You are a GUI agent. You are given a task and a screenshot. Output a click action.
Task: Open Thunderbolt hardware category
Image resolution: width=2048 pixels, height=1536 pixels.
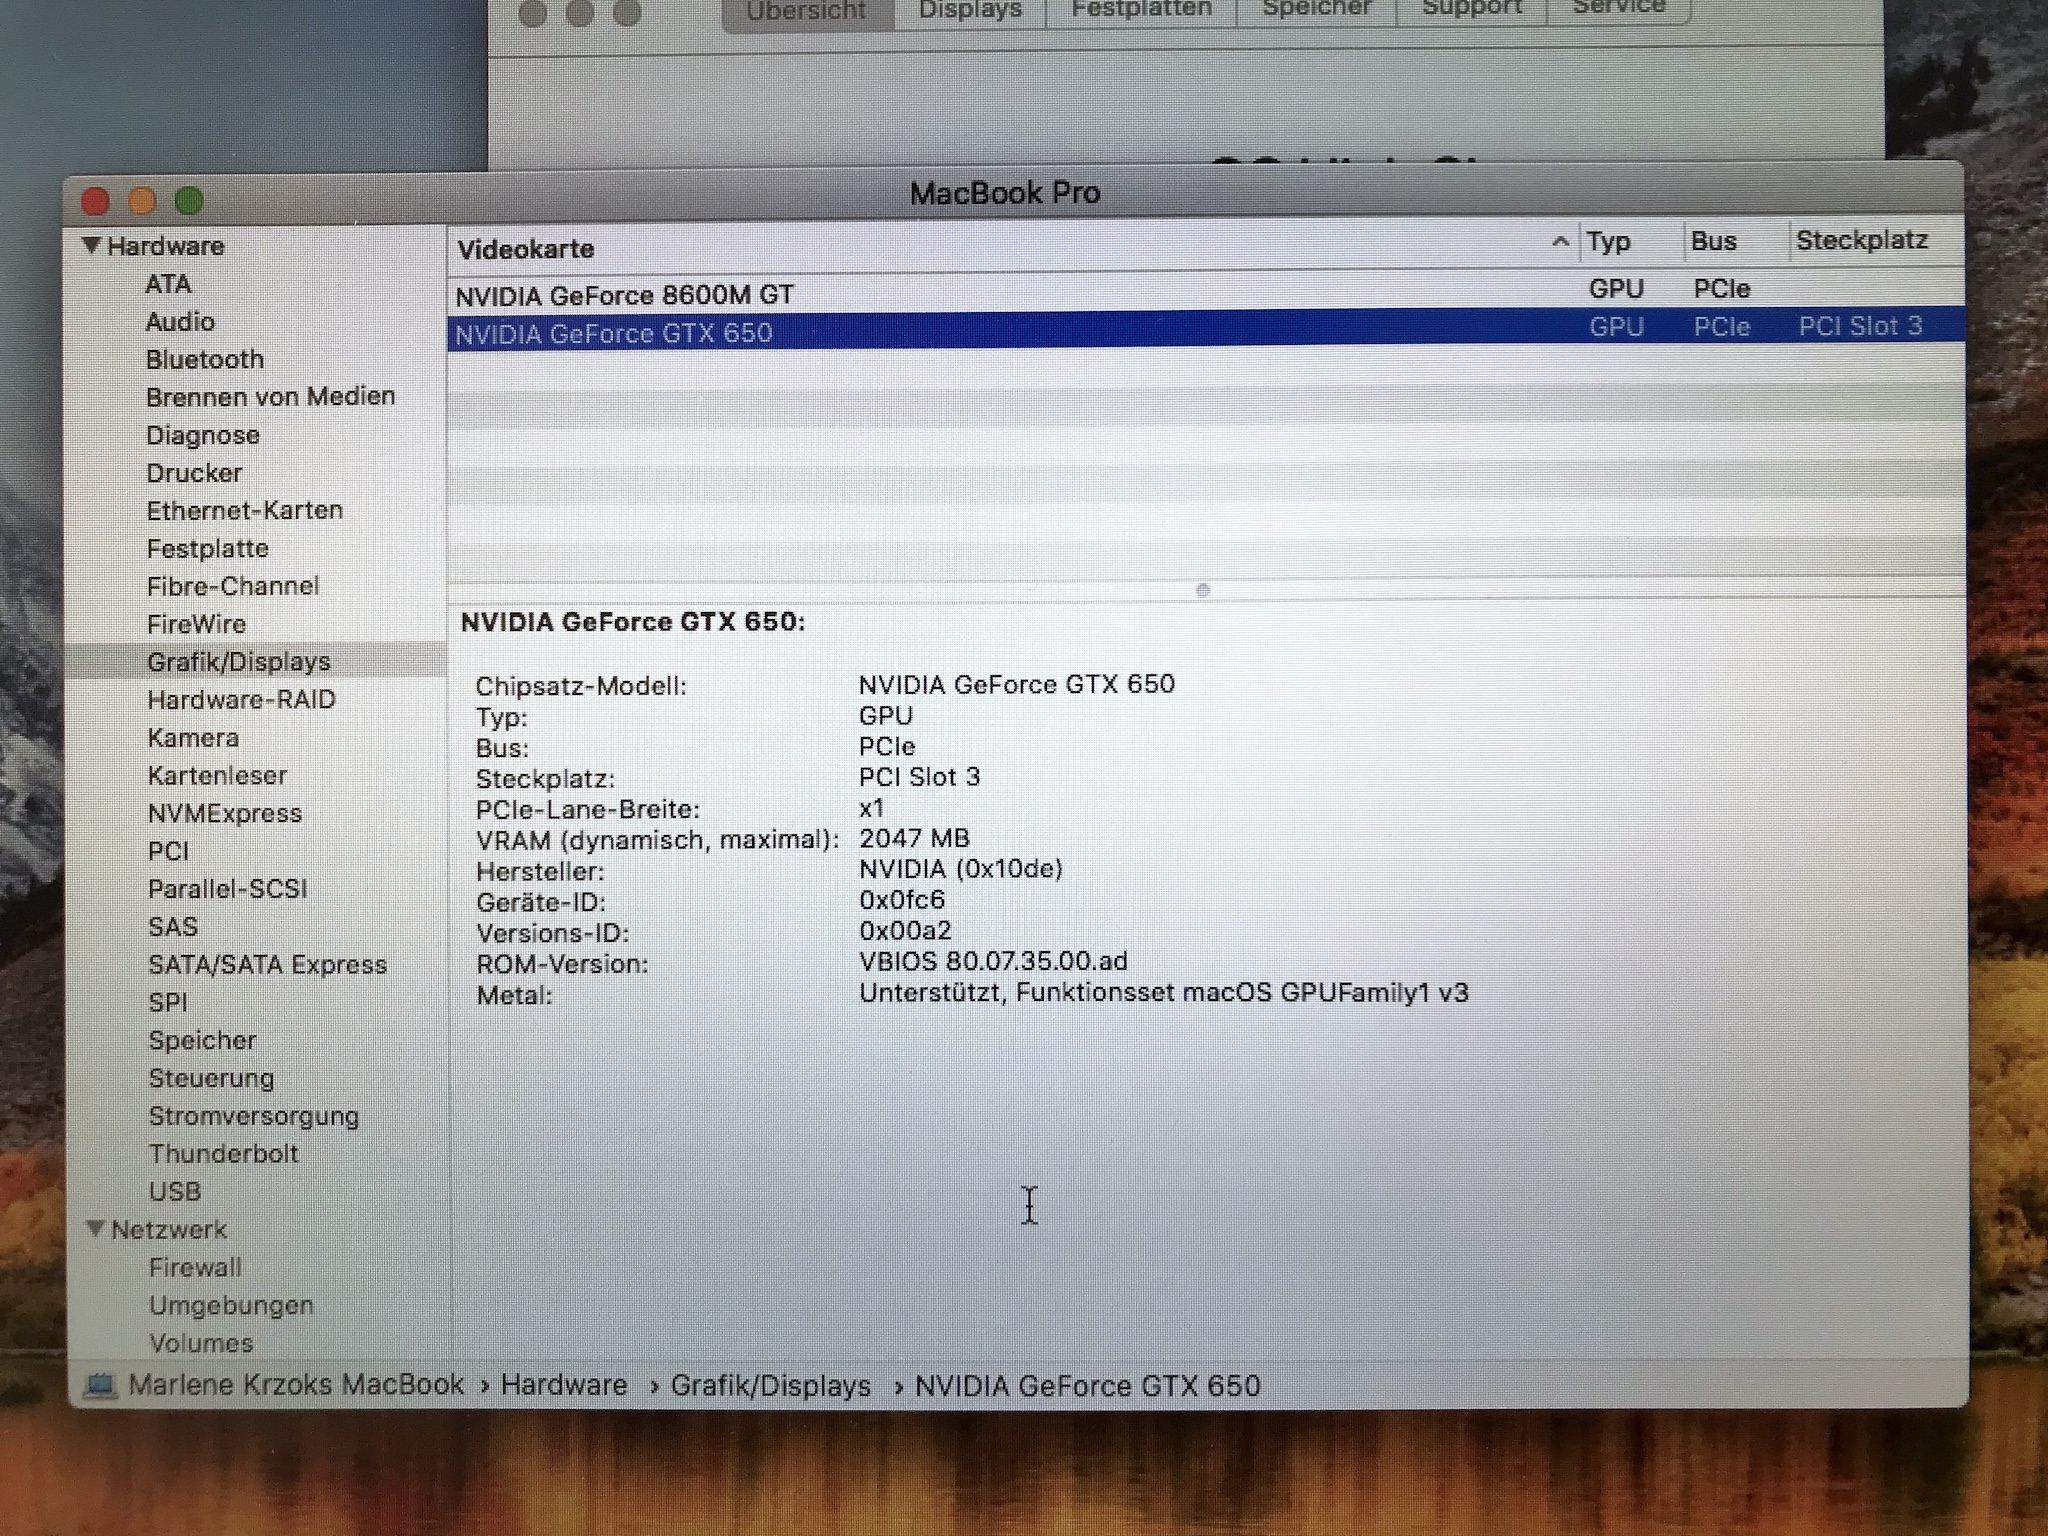point(223,1154)
